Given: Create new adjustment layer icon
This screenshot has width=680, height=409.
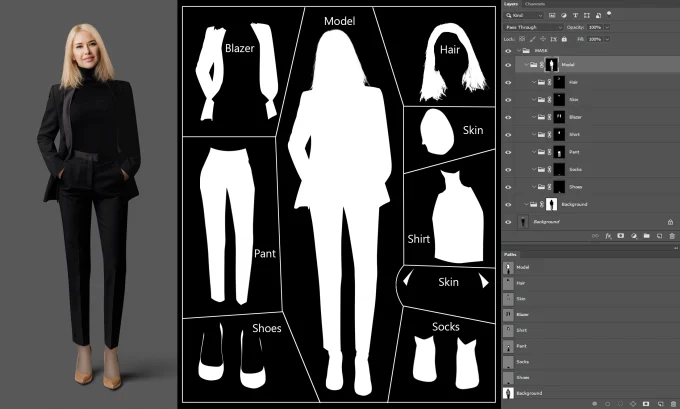Looking at the screenshot, I should click(x=633, y=236).
